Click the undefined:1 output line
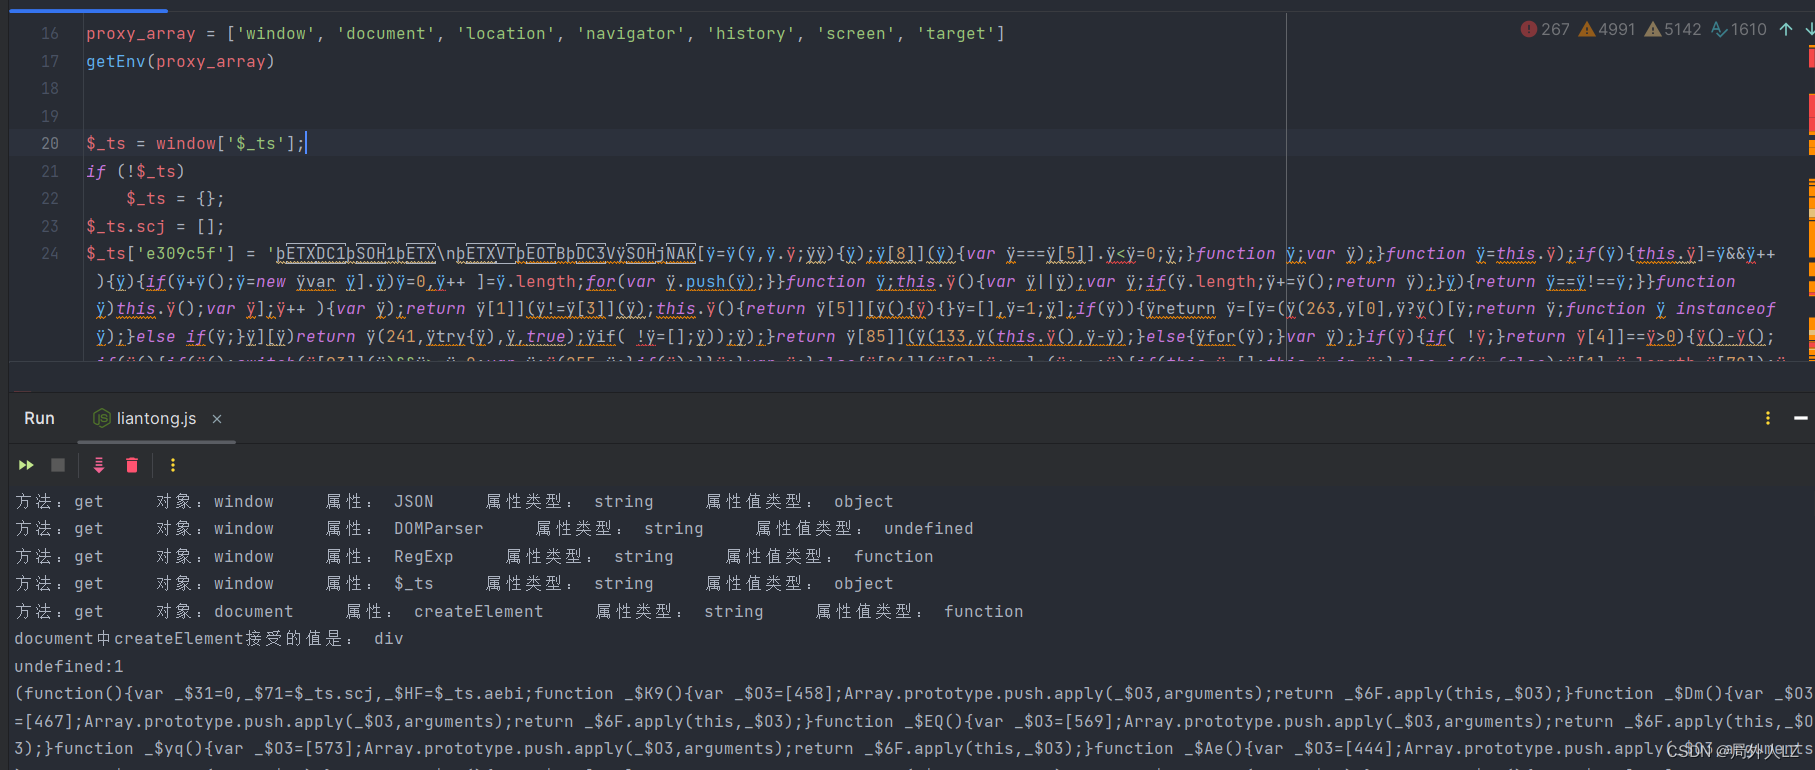Image resolution: width=1815 pixels, height=770 pixels. pos(69,666)
